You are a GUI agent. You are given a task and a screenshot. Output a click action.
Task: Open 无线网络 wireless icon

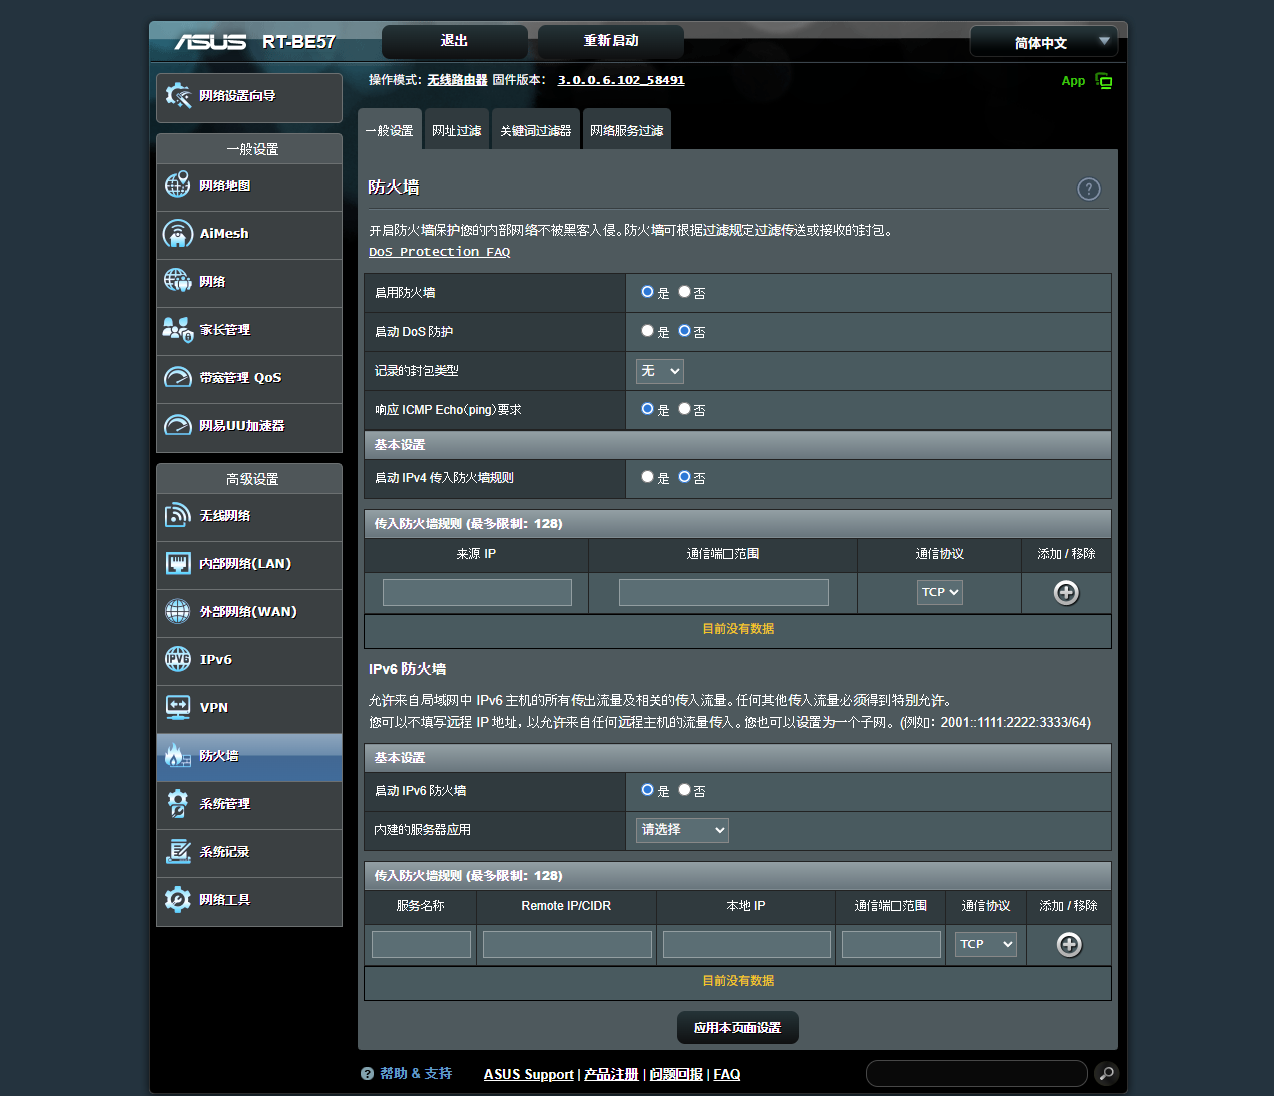(x=178, y=515)
